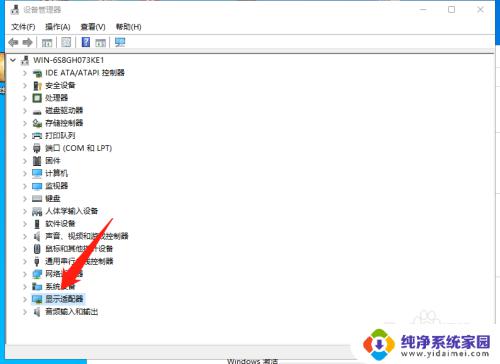Click the 软件设备 icon
This screenshot has width=500, height=364.
(37, 224)
